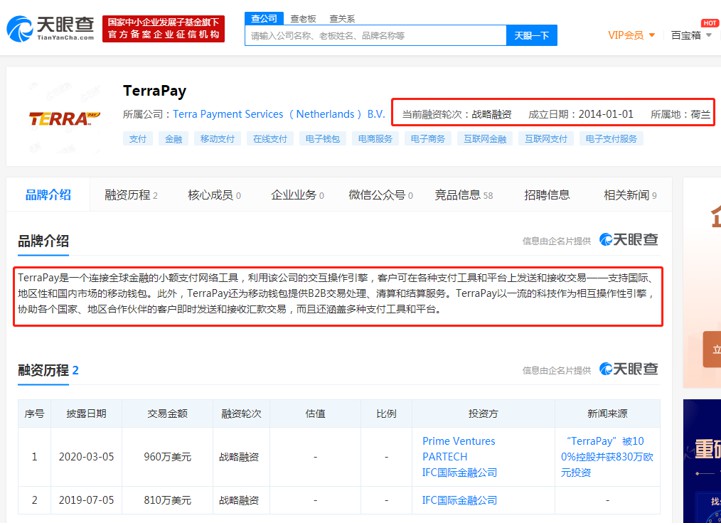Click the 移动支付 tag

click(x=217, y=139)
